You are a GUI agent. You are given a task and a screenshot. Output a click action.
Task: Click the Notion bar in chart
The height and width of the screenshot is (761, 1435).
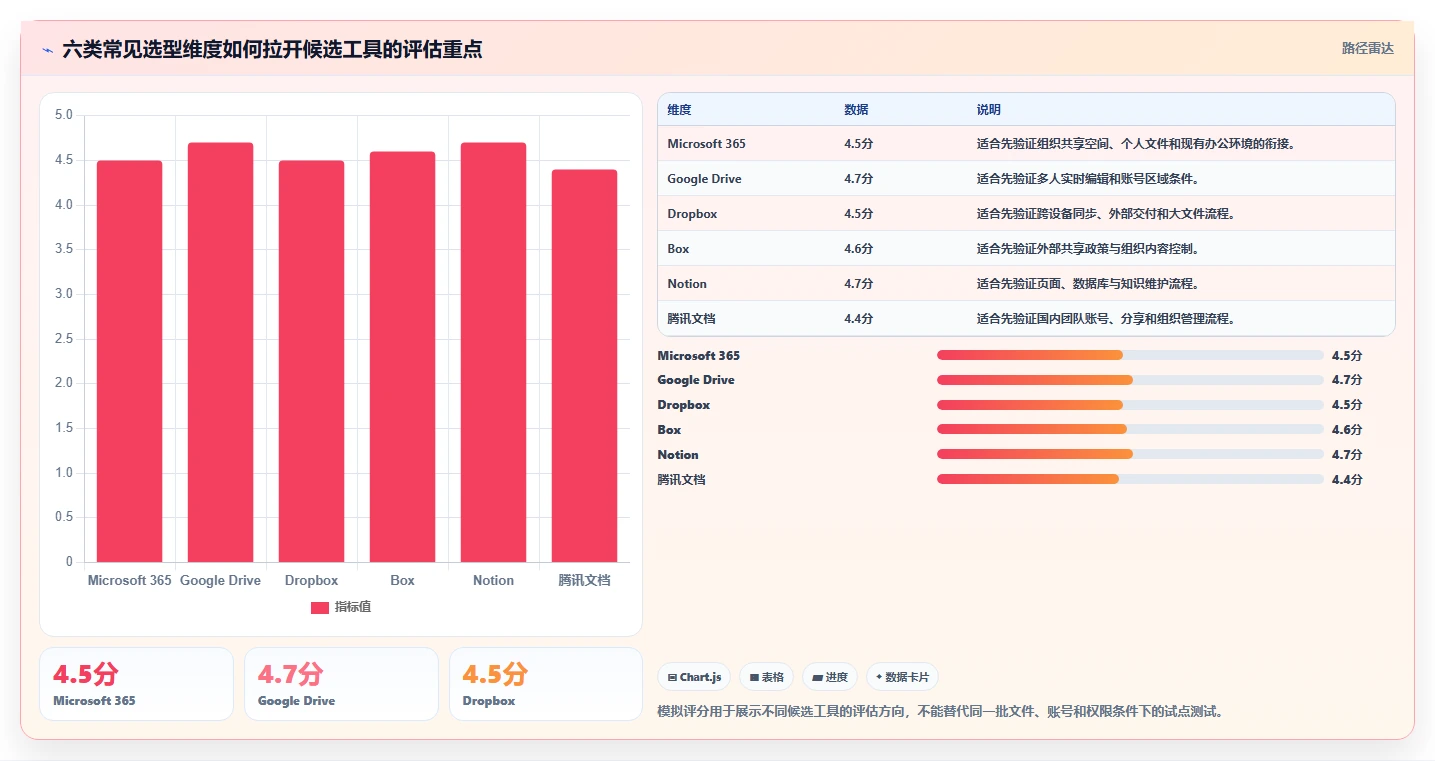pos(493,352)
